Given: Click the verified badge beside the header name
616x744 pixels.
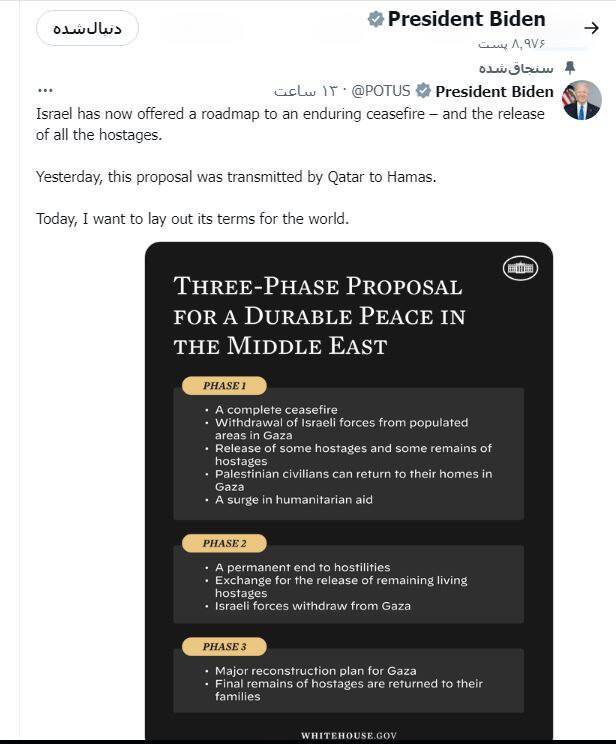Looking at the screenshot, I should pos(376,19).
